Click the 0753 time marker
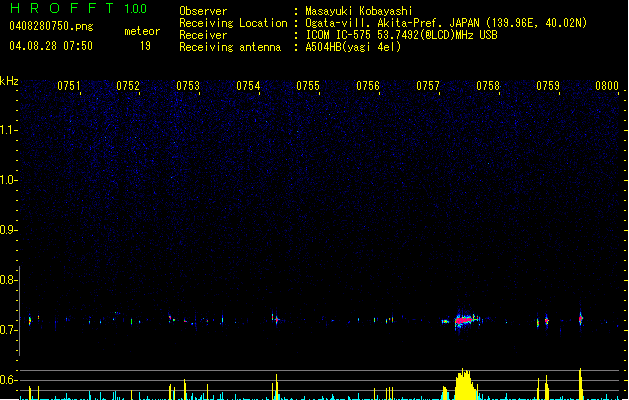Image resolution: width=629 pixels, height=400 pixels. tap(188, 86)
